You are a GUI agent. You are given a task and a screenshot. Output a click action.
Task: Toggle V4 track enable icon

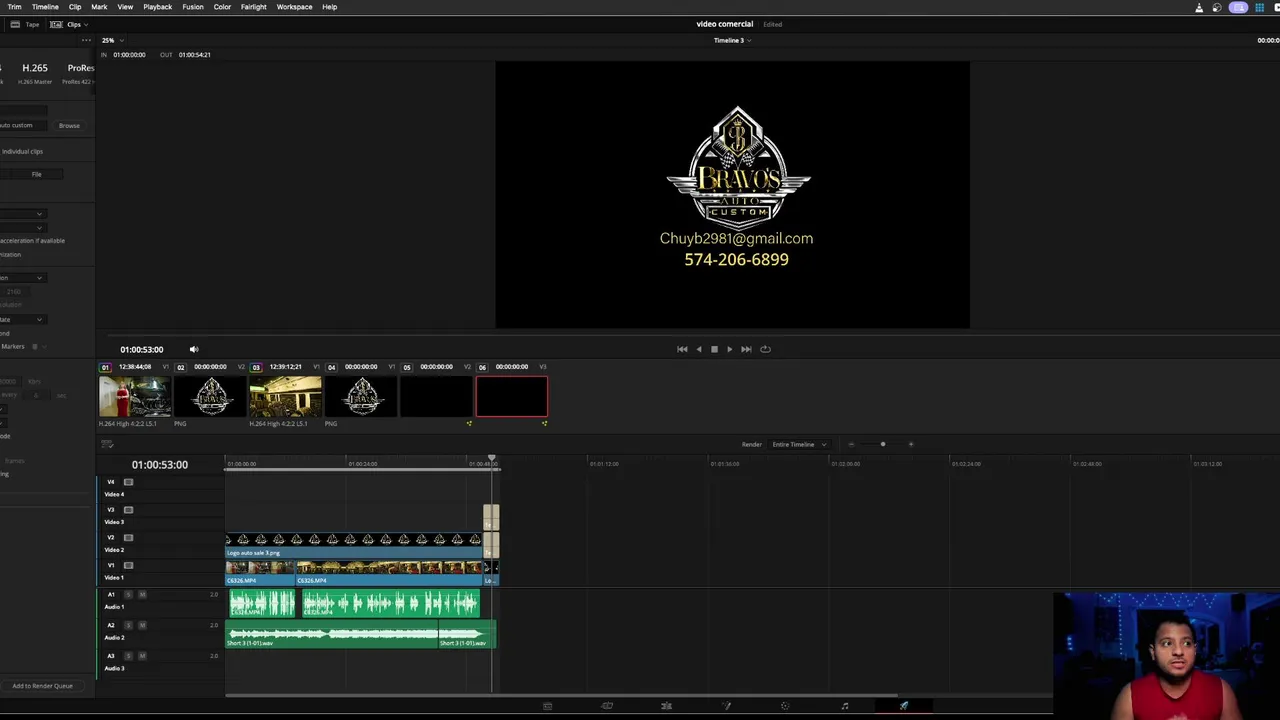pyautogui.click(x=128, y=482)
